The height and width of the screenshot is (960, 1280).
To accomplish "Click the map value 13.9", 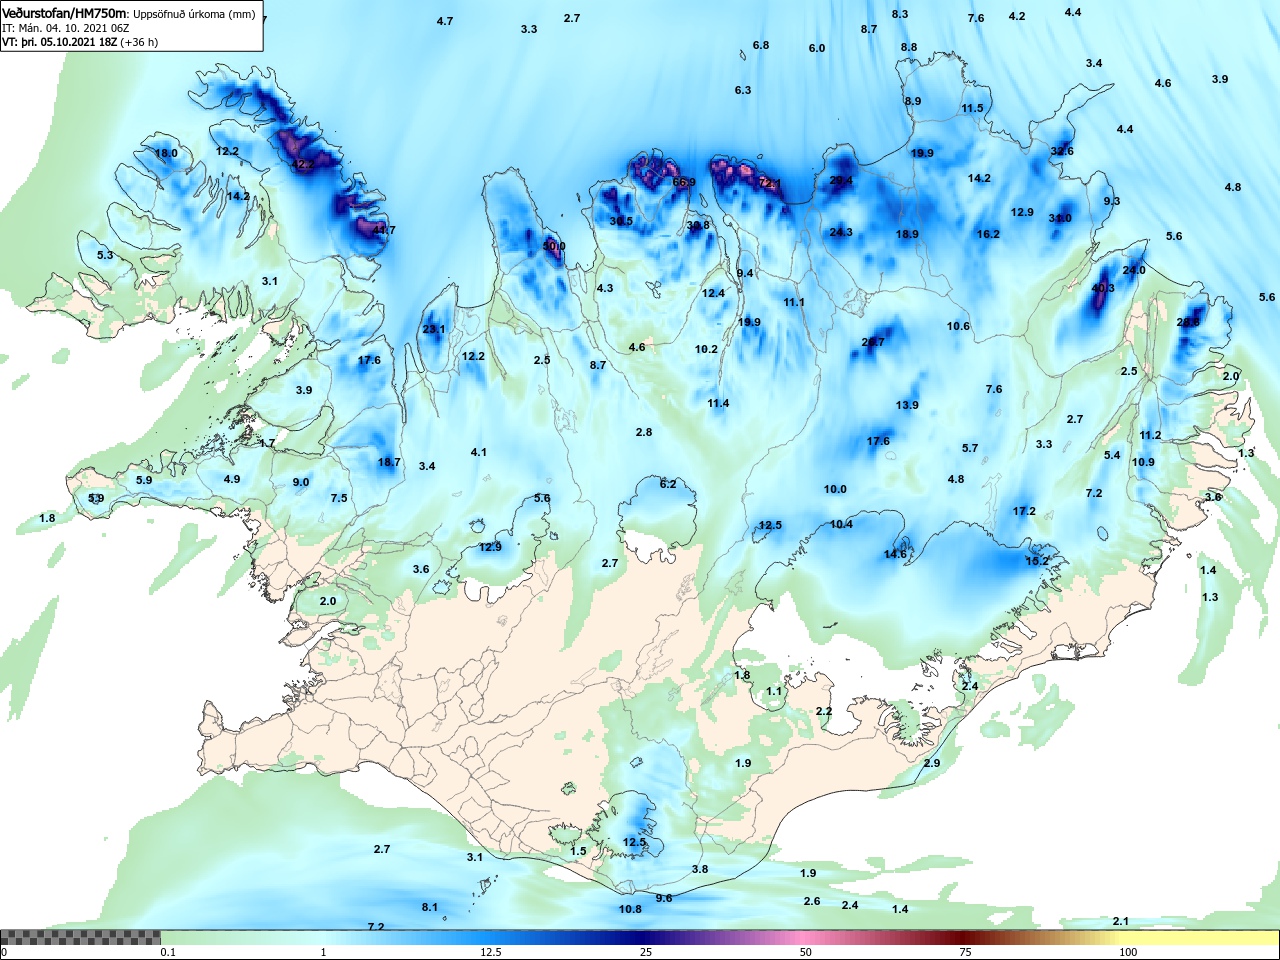I will 907,405.
